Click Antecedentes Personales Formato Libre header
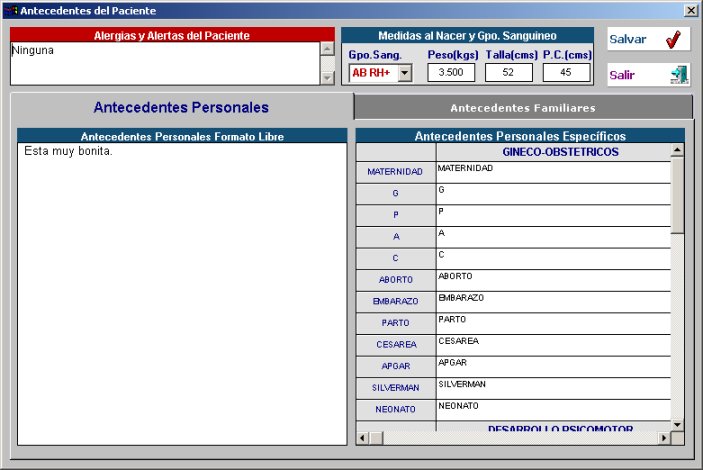Image resolution: width=703 pixels, height=470 pixels. [182, 136]
